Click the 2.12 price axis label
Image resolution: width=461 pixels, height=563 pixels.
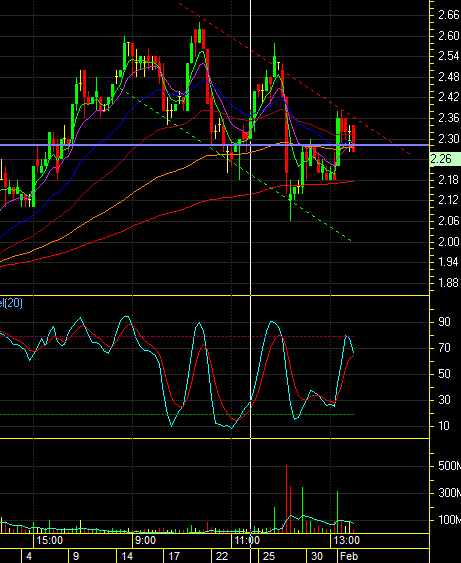click(x=449, y=200)
